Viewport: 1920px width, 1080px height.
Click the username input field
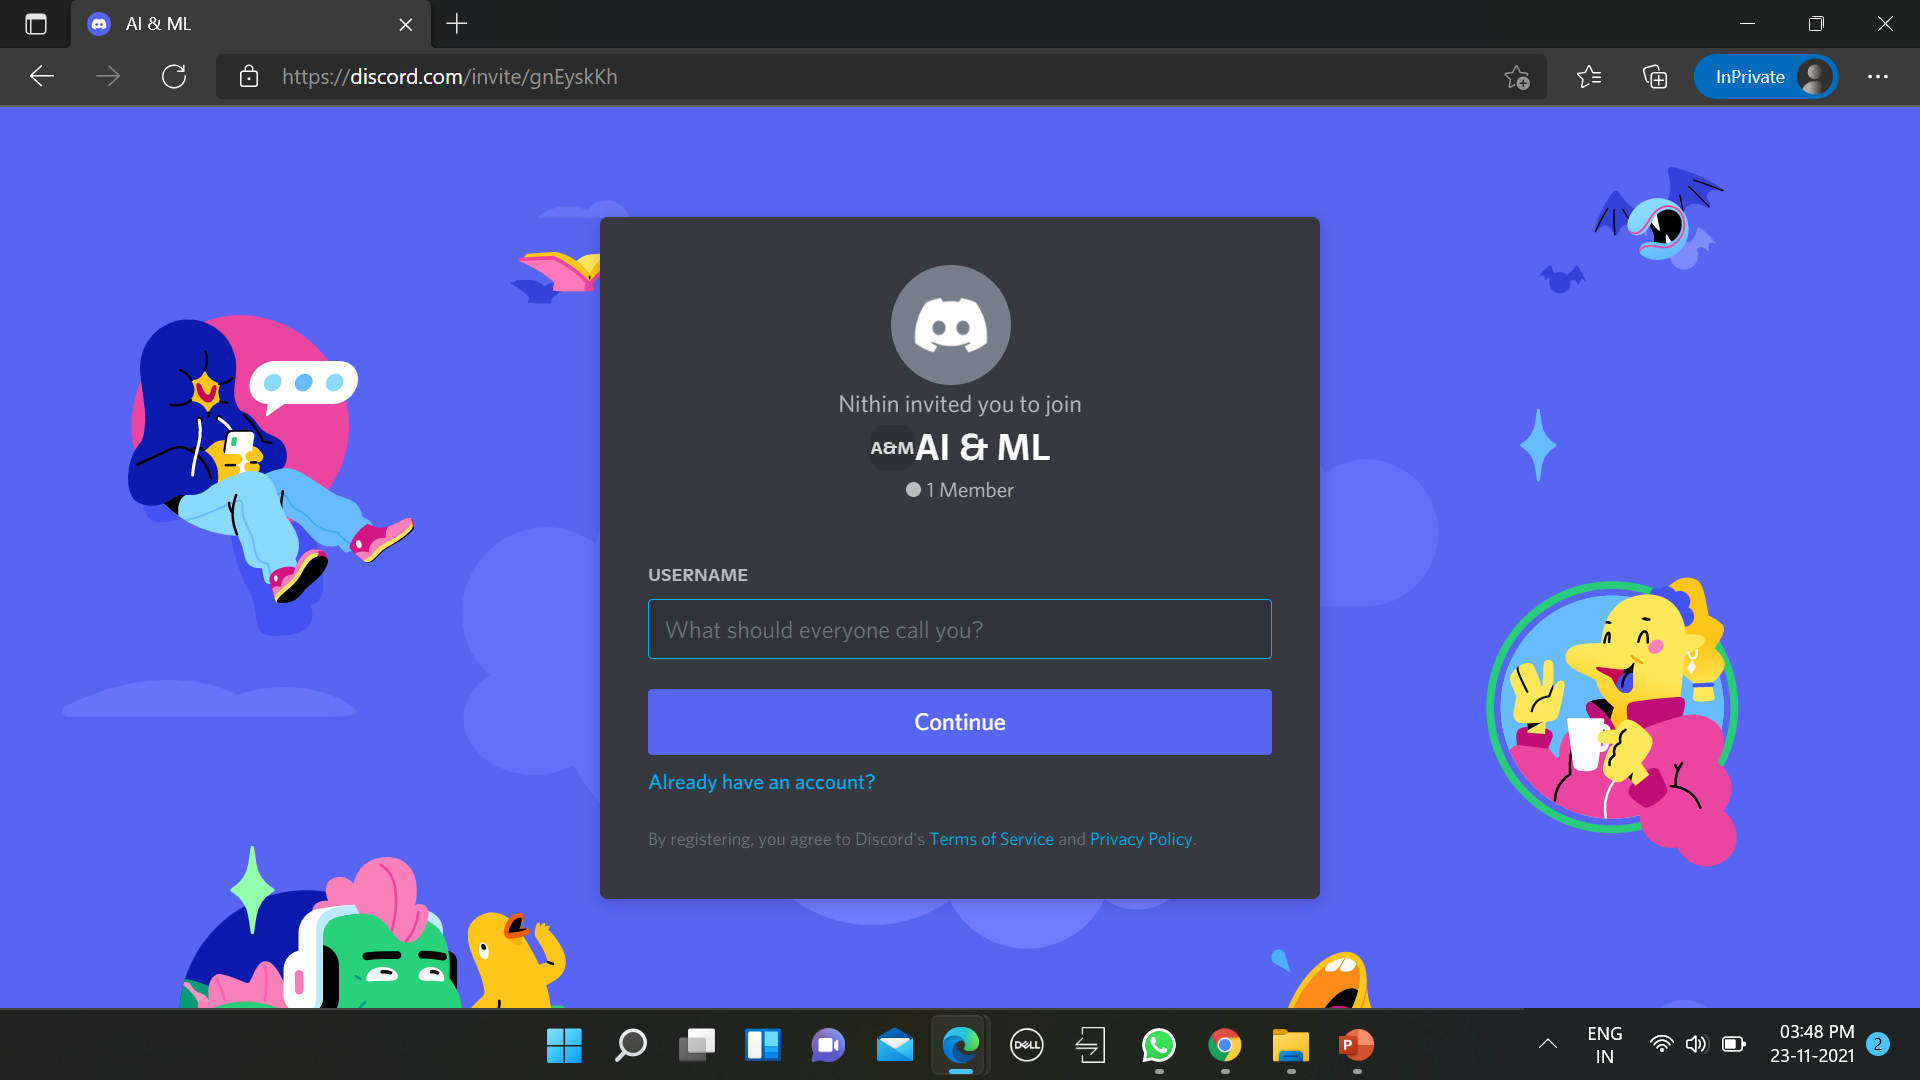(x=959, y=629)
